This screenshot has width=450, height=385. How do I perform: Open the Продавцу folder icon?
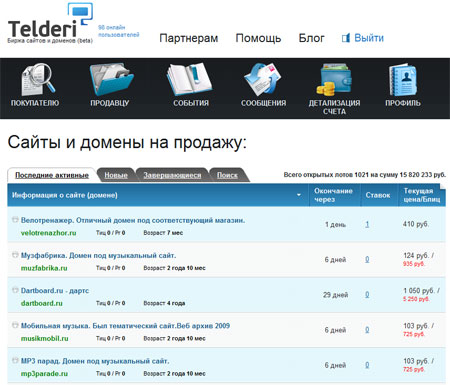click(x=112, y=80)
